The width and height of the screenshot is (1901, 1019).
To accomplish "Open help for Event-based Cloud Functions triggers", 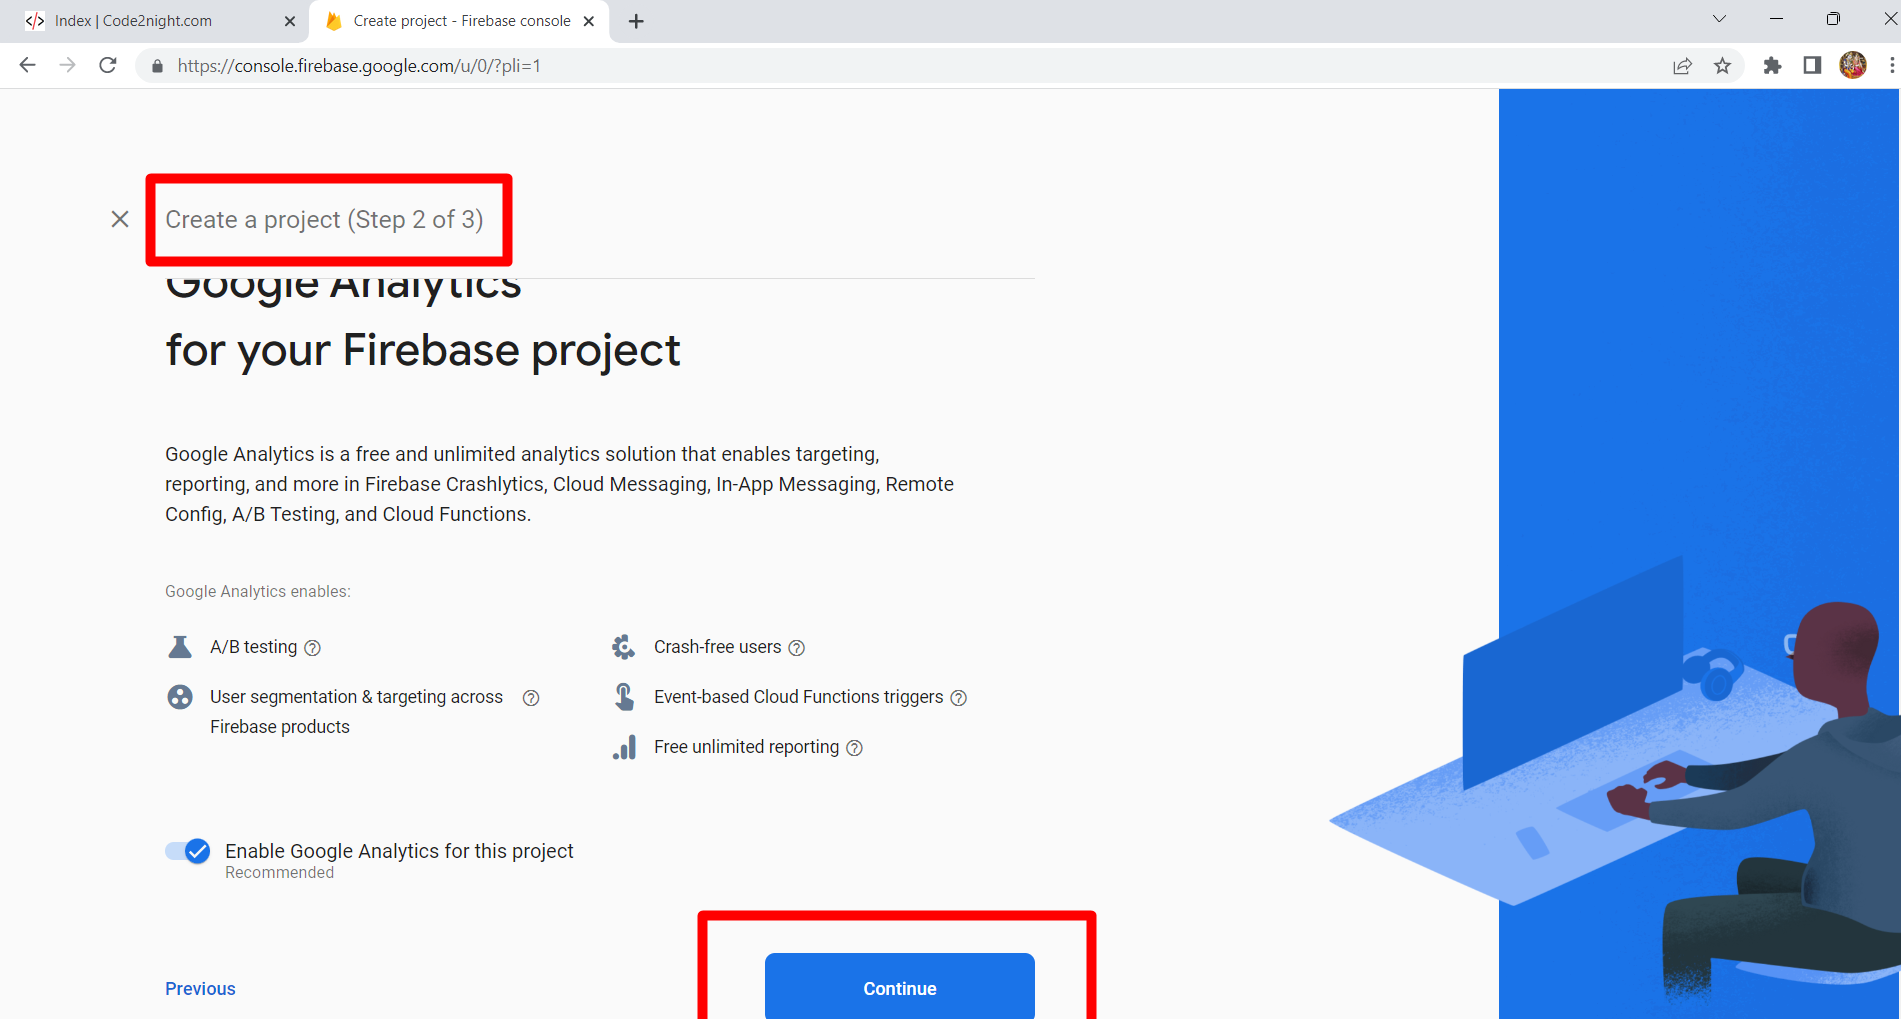I will coord(958,698).
